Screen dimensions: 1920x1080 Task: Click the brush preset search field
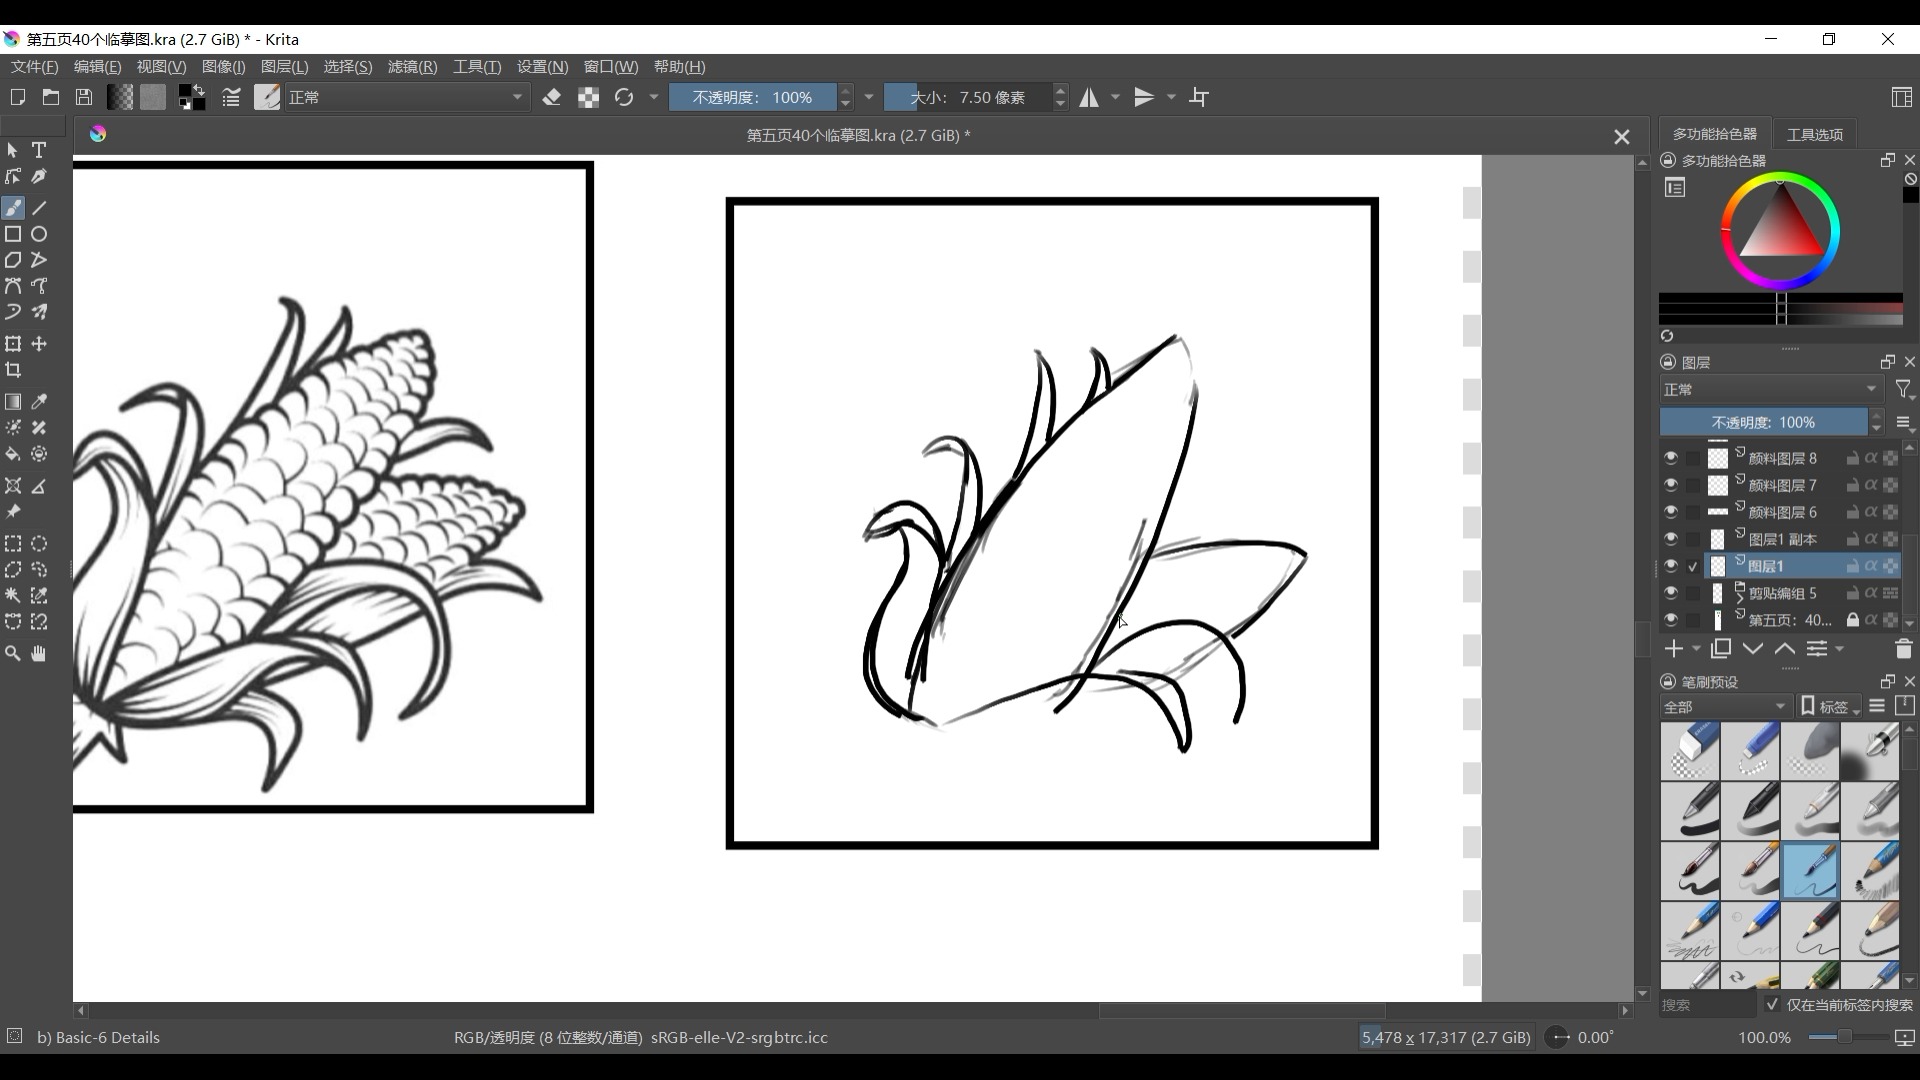(1708, 1005)
